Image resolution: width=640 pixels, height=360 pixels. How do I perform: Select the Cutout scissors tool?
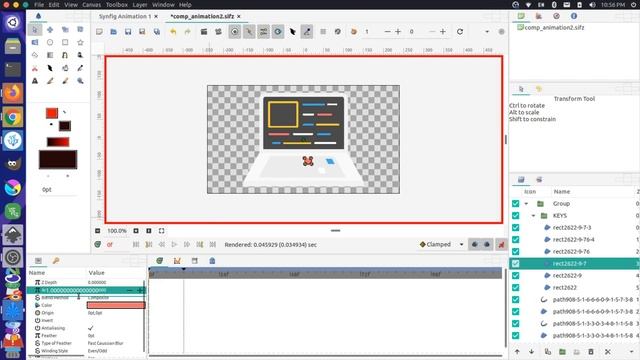coord(35,68)
